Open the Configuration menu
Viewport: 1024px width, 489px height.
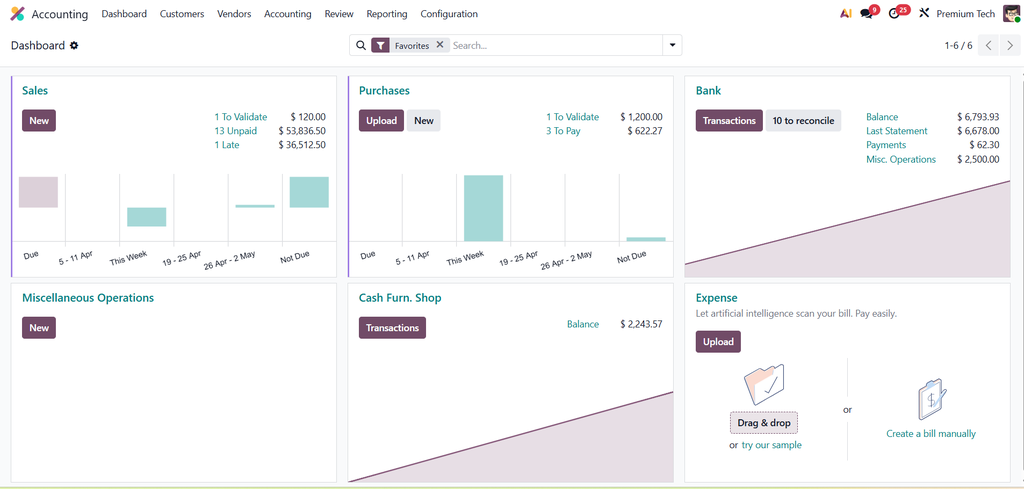pos(449,14)
